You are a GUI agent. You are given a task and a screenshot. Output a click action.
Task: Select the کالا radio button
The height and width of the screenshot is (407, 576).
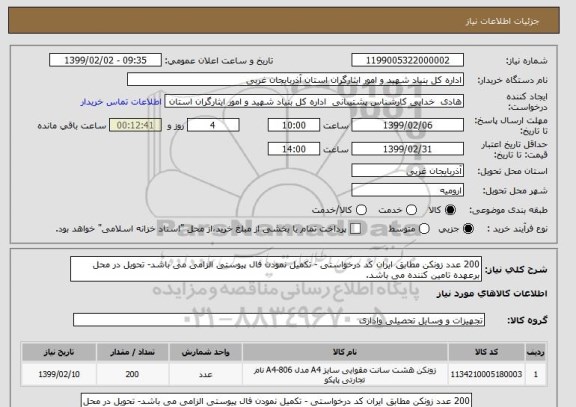click(450, 210)
